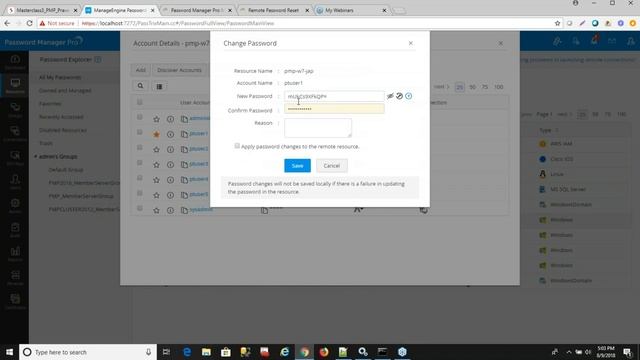Close the Account Details window
640x360 pixels.
501,43
